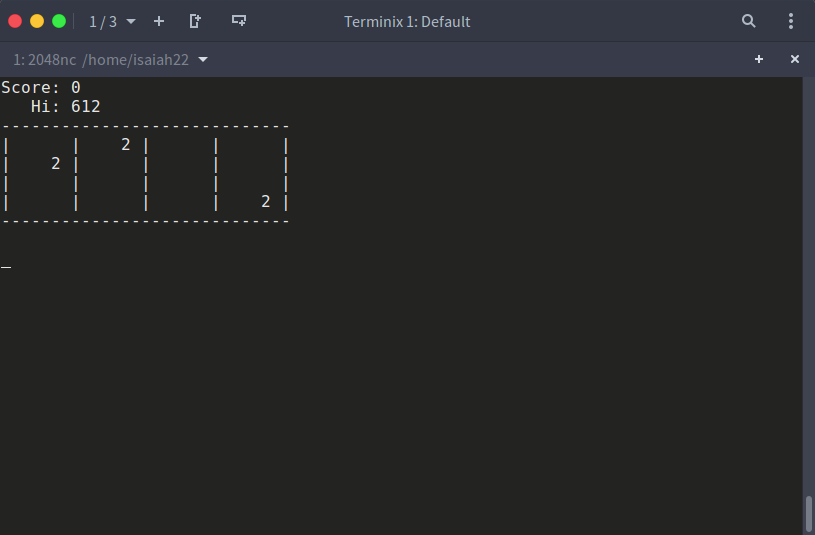Click the terminal cursor below the board
The image size is (815, 535).
click(6, 267)
